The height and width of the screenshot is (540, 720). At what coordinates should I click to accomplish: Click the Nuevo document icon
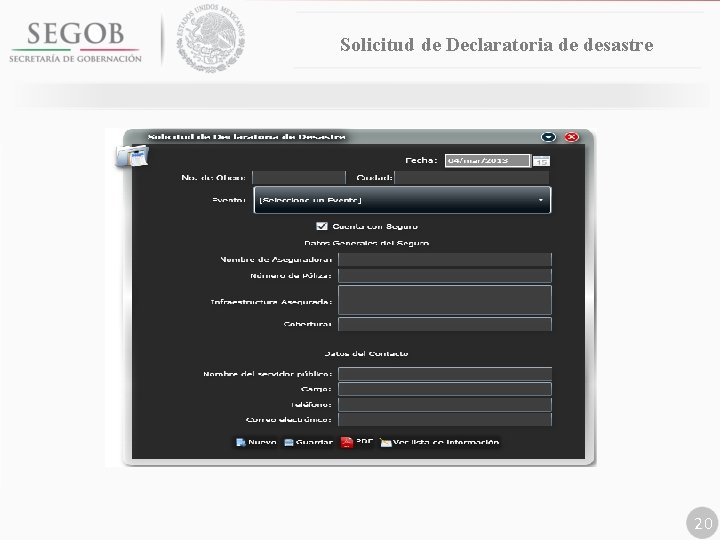[241, 442]
